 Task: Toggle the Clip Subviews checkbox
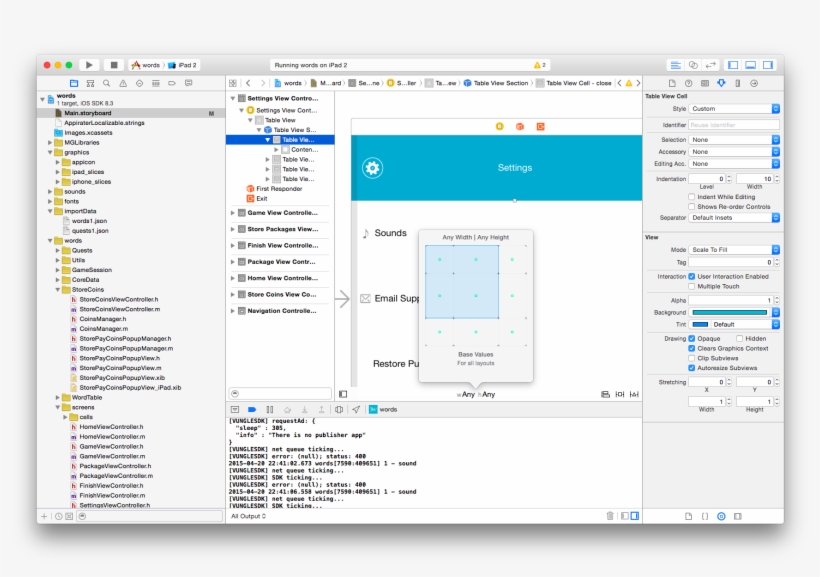click(x=692, y=358)
